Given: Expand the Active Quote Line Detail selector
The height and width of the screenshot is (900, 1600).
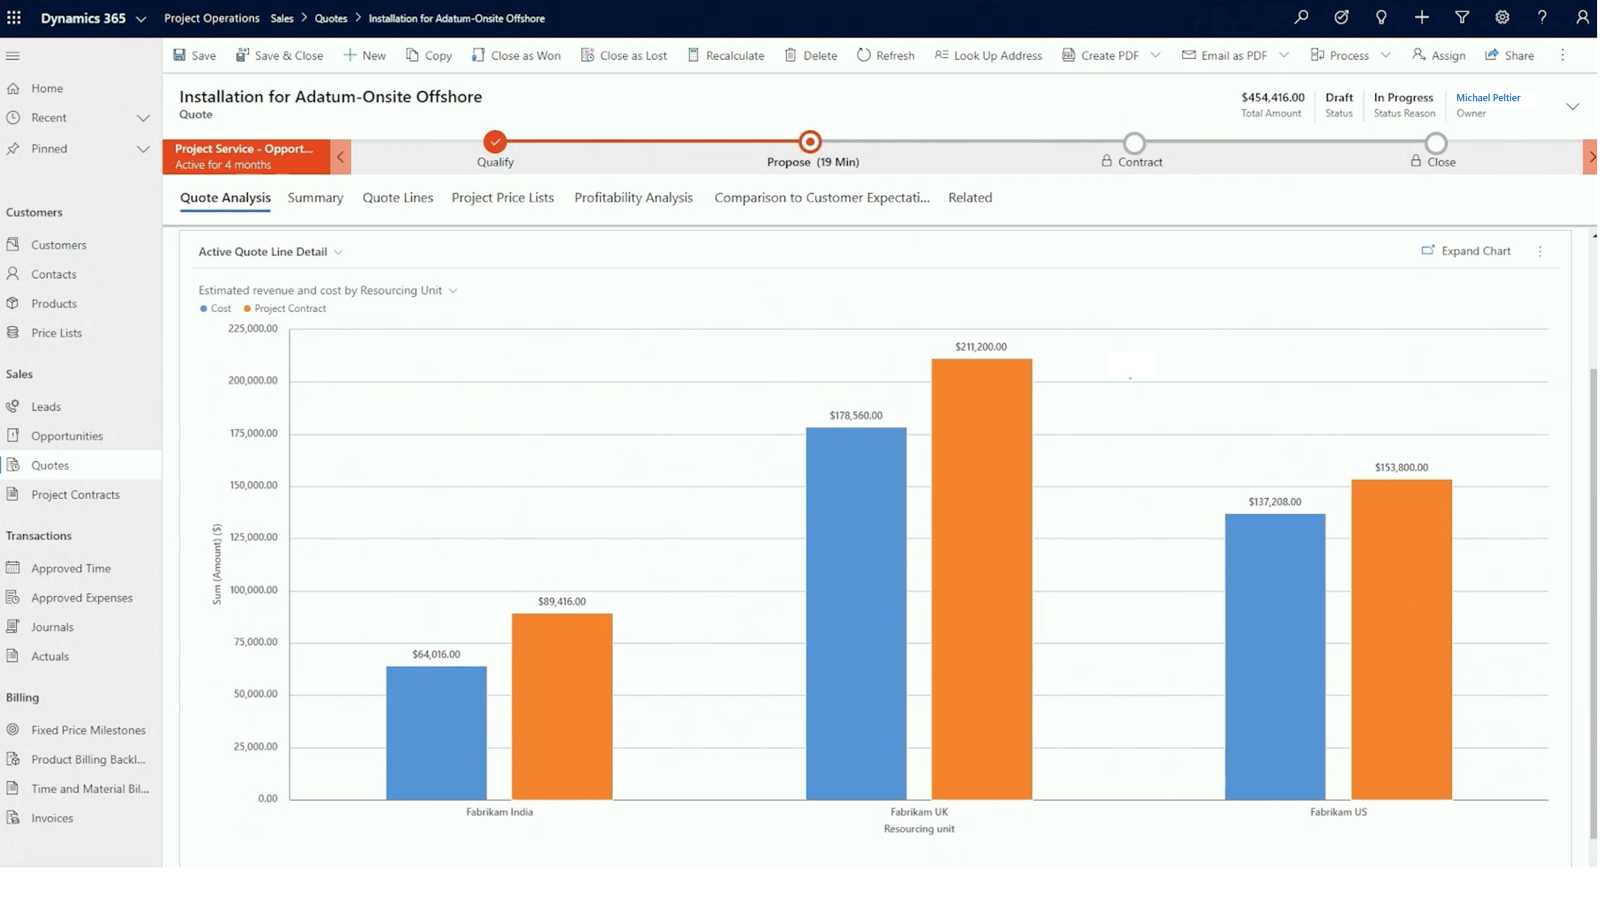Looking at the screenshot, I should click(339, 251).
